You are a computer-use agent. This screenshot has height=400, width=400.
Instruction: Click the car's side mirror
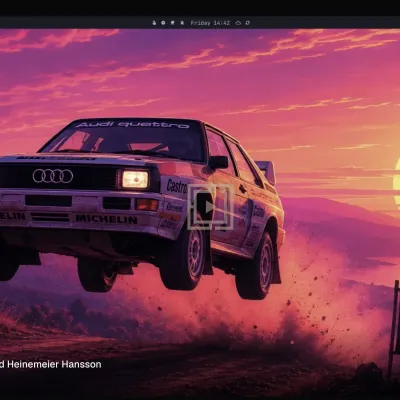click(218, 162)
